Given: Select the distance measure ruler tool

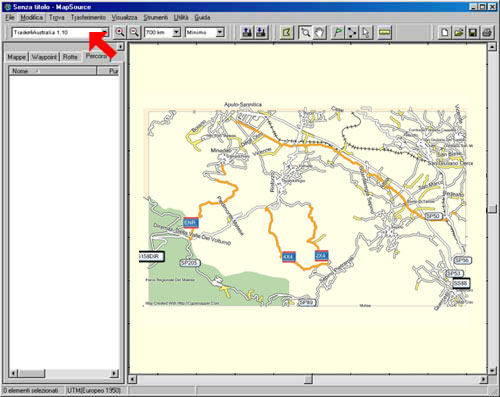Looking at the screenshot, I should 385,32.
